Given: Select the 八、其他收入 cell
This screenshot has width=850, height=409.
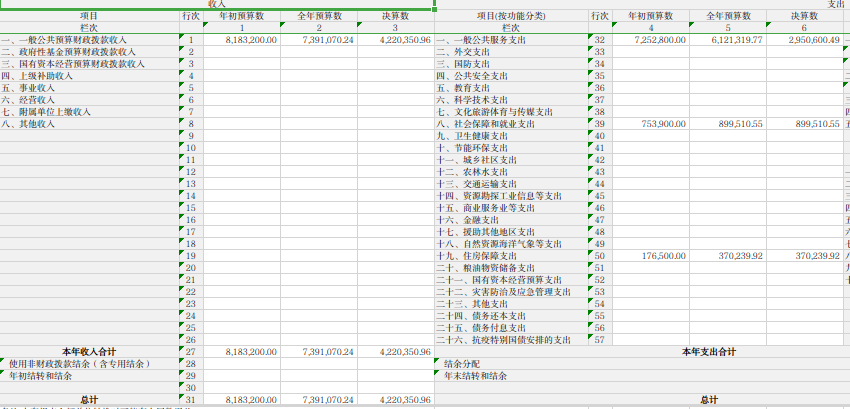Looking at the screenshot, I should [89, 124].
